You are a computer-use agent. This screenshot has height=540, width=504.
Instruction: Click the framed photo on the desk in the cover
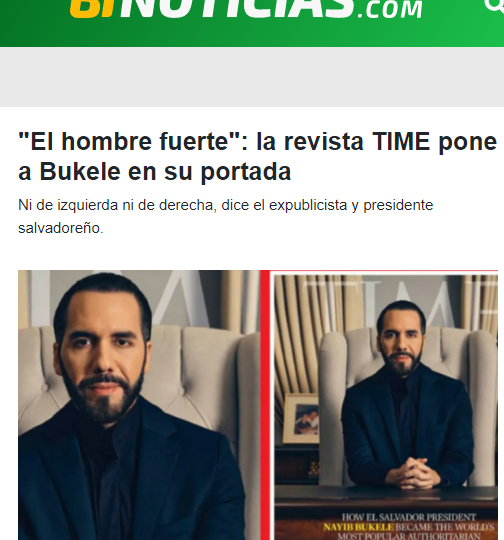point(301,418)
